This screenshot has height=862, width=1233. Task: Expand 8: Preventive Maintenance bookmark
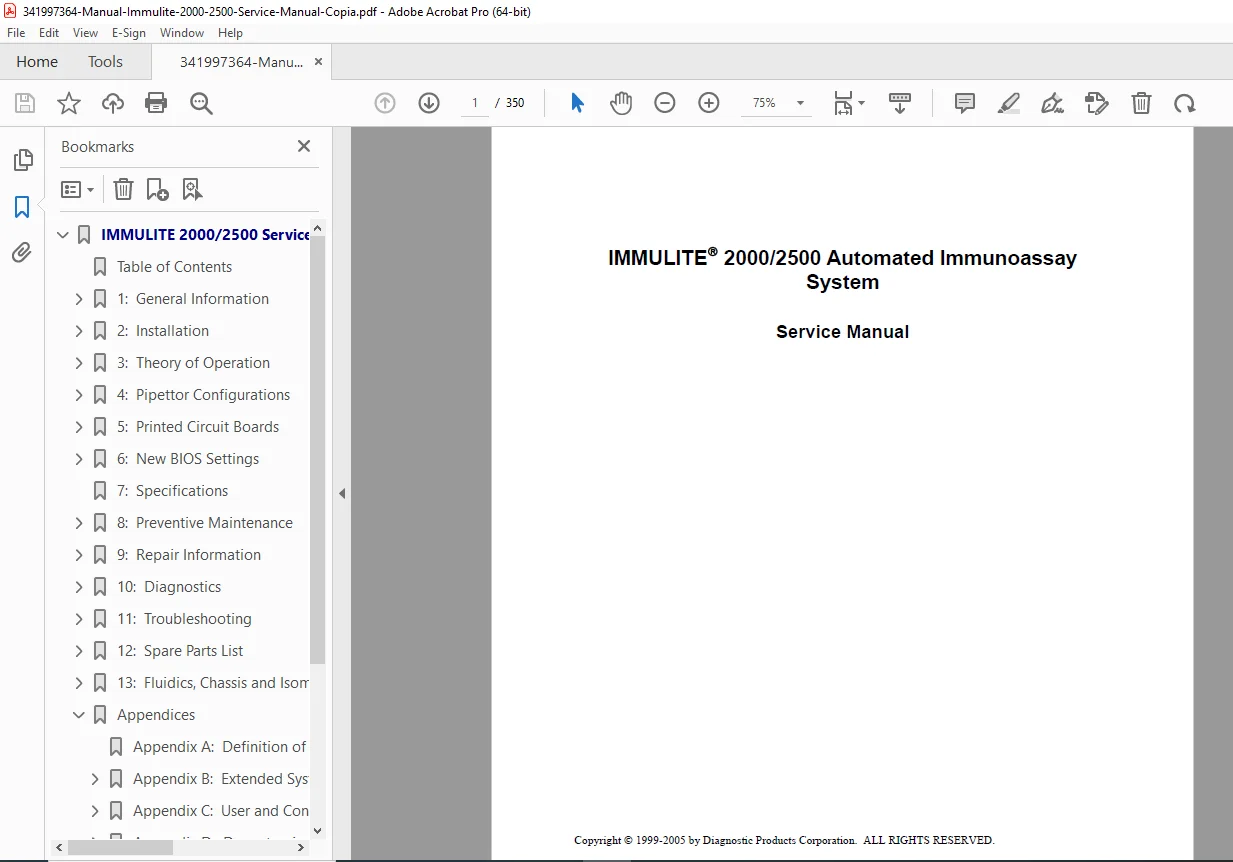(79, 523)
